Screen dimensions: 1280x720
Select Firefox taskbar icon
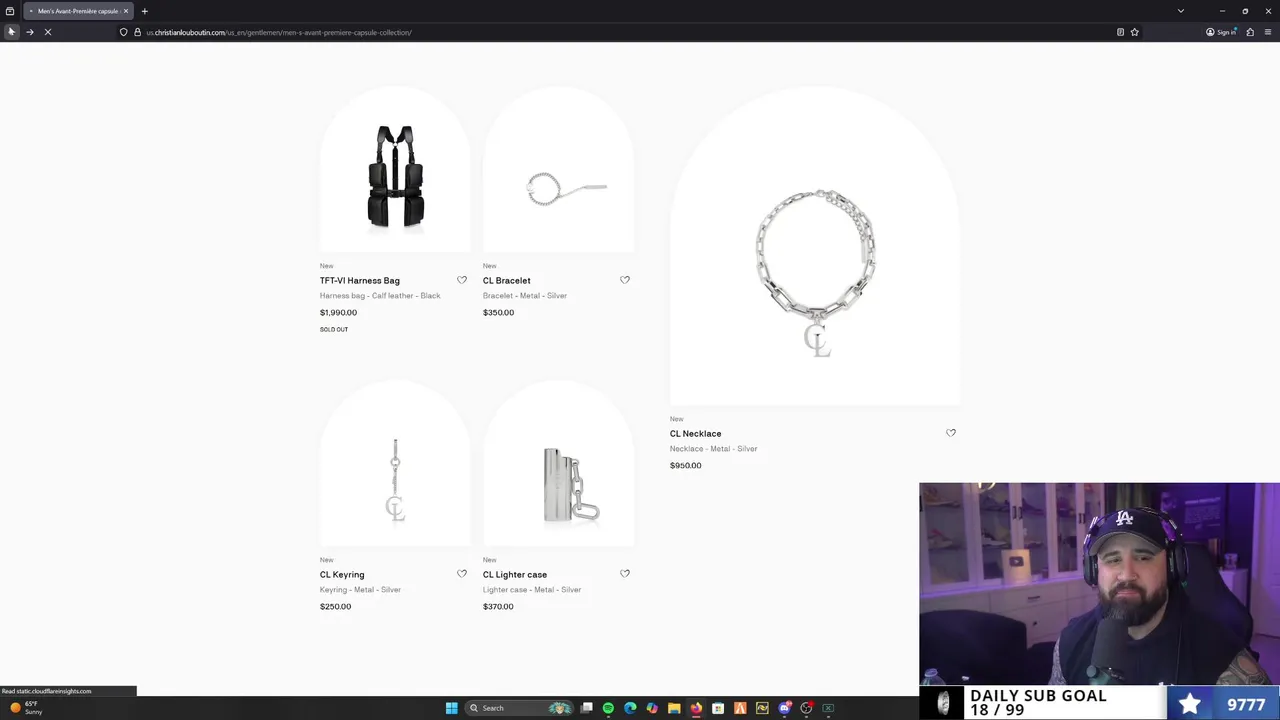pos(696,708)
